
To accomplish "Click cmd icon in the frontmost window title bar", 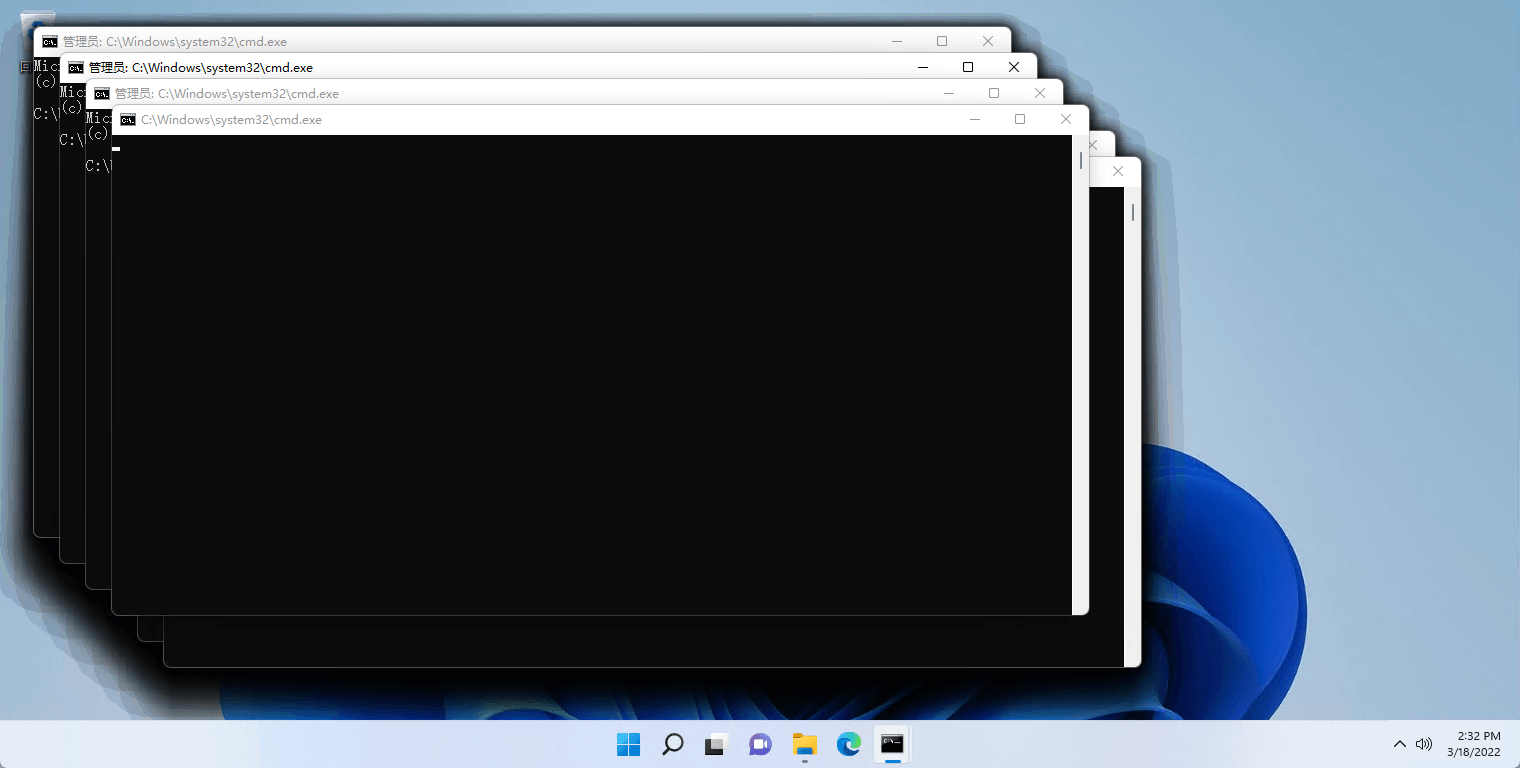I will coord(128,120).
